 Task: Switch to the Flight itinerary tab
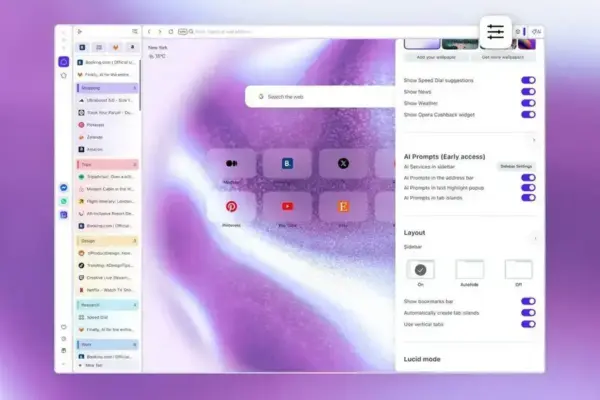click(108, 201)
